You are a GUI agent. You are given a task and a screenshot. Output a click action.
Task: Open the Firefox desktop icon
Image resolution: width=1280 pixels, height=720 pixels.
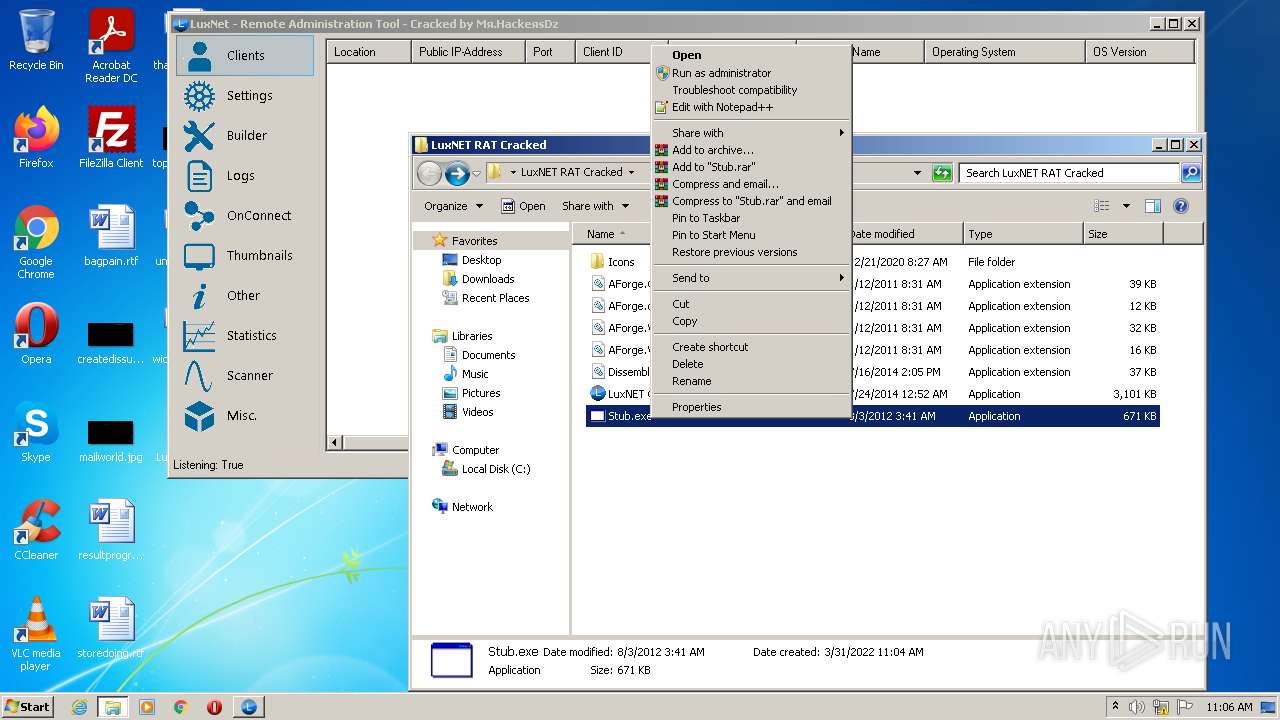36,138
